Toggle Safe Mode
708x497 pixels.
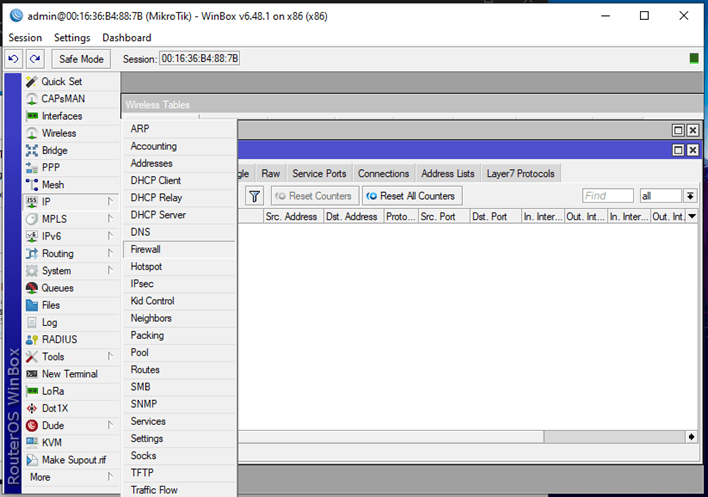81,59
